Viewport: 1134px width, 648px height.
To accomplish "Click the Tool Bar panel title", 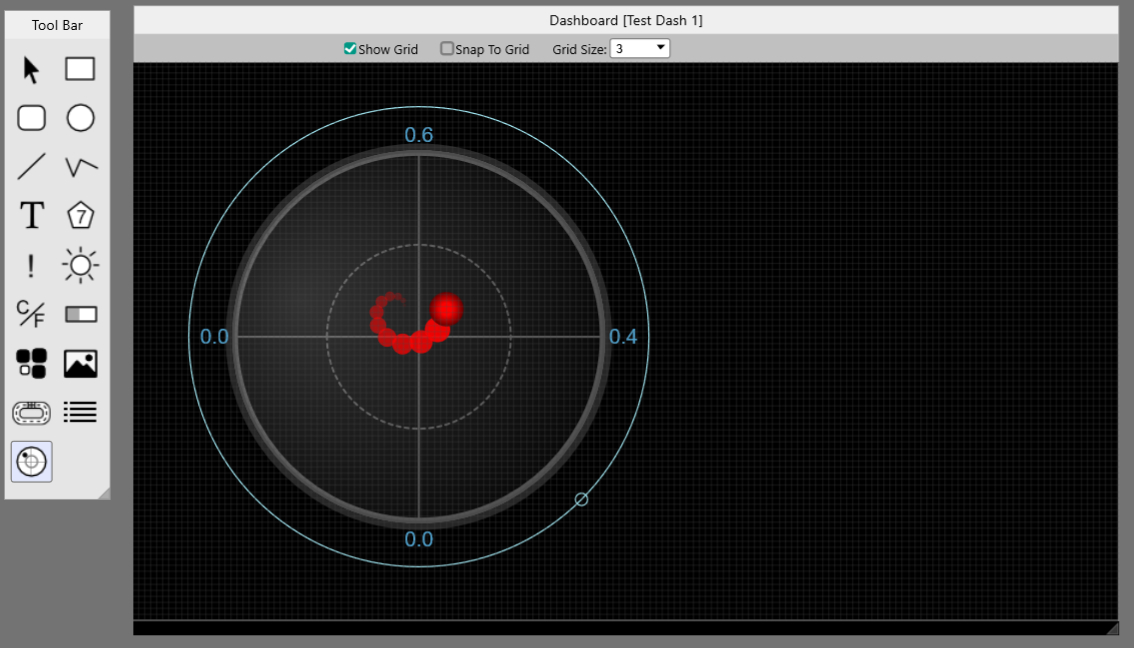I will click(x=57, y=25).
